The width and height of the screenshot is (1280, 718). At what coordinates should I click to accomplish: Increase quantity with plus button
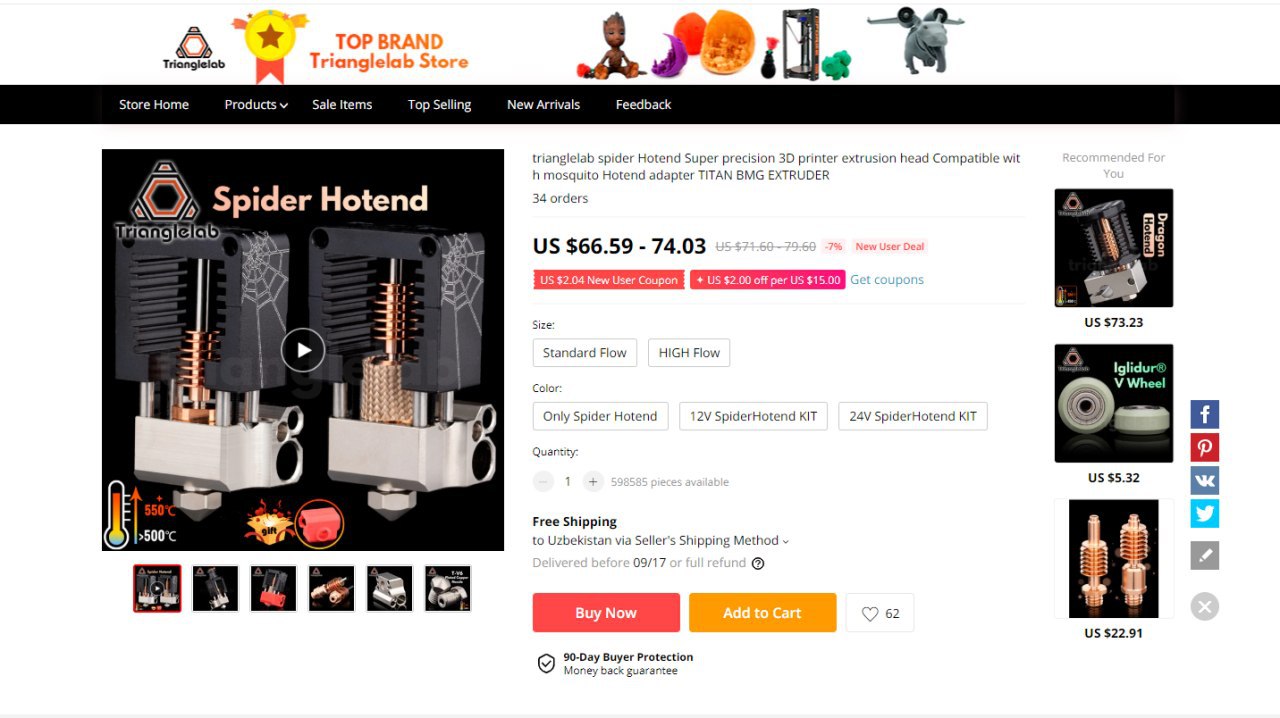[x=593, y=481]
